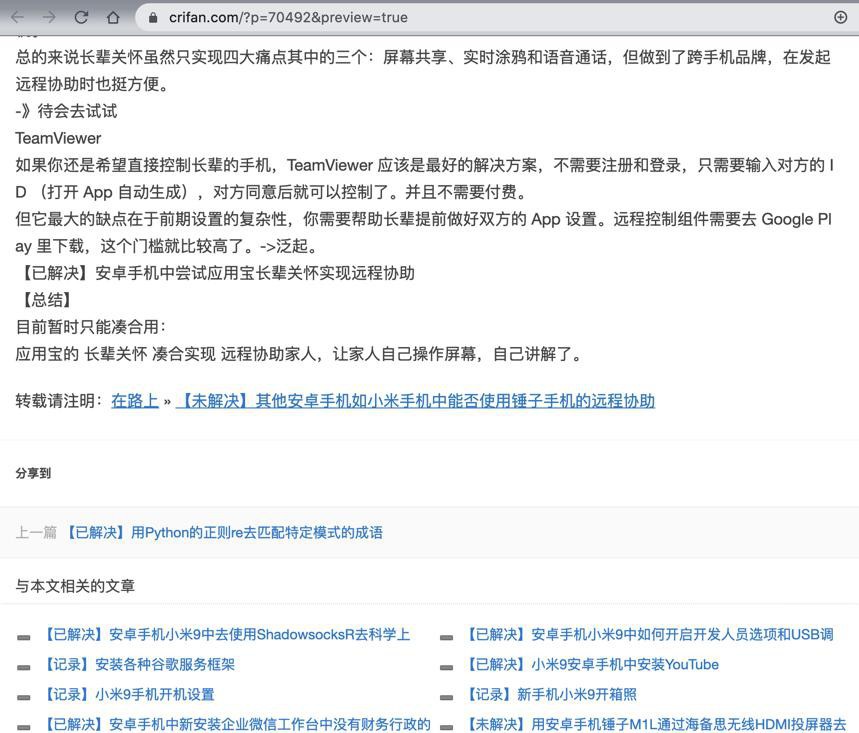Open related article about 企业微信工作台
Screen dimensions: 859x733
point(236,724)
